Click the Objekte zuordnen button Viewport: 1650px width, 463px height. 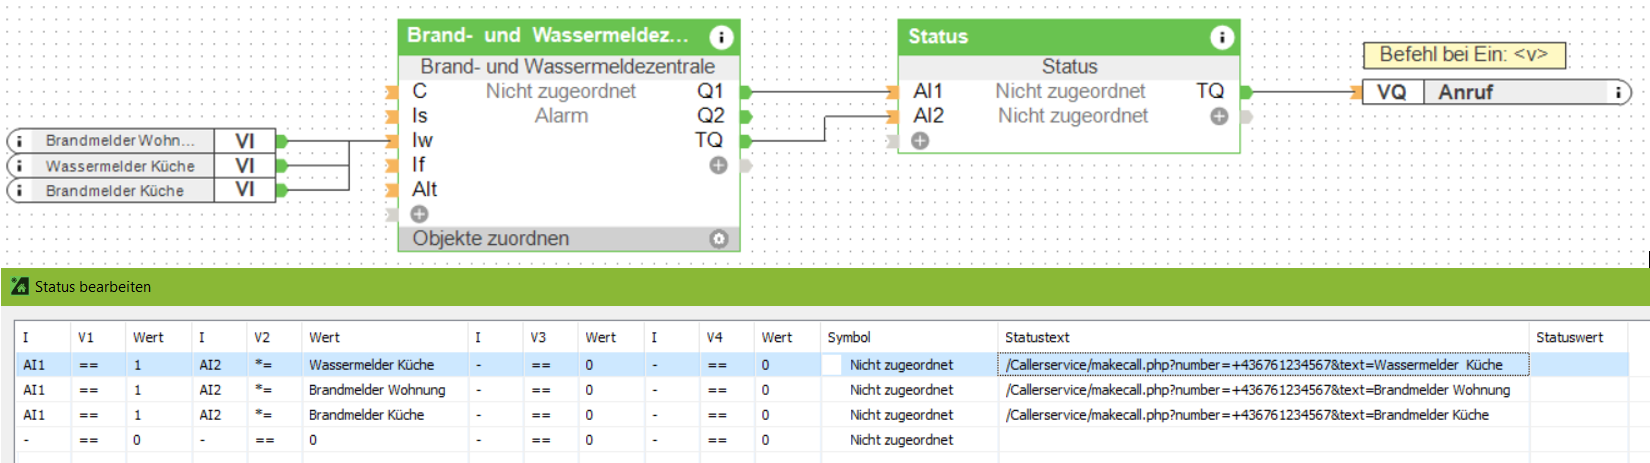[x=491, y=239]
